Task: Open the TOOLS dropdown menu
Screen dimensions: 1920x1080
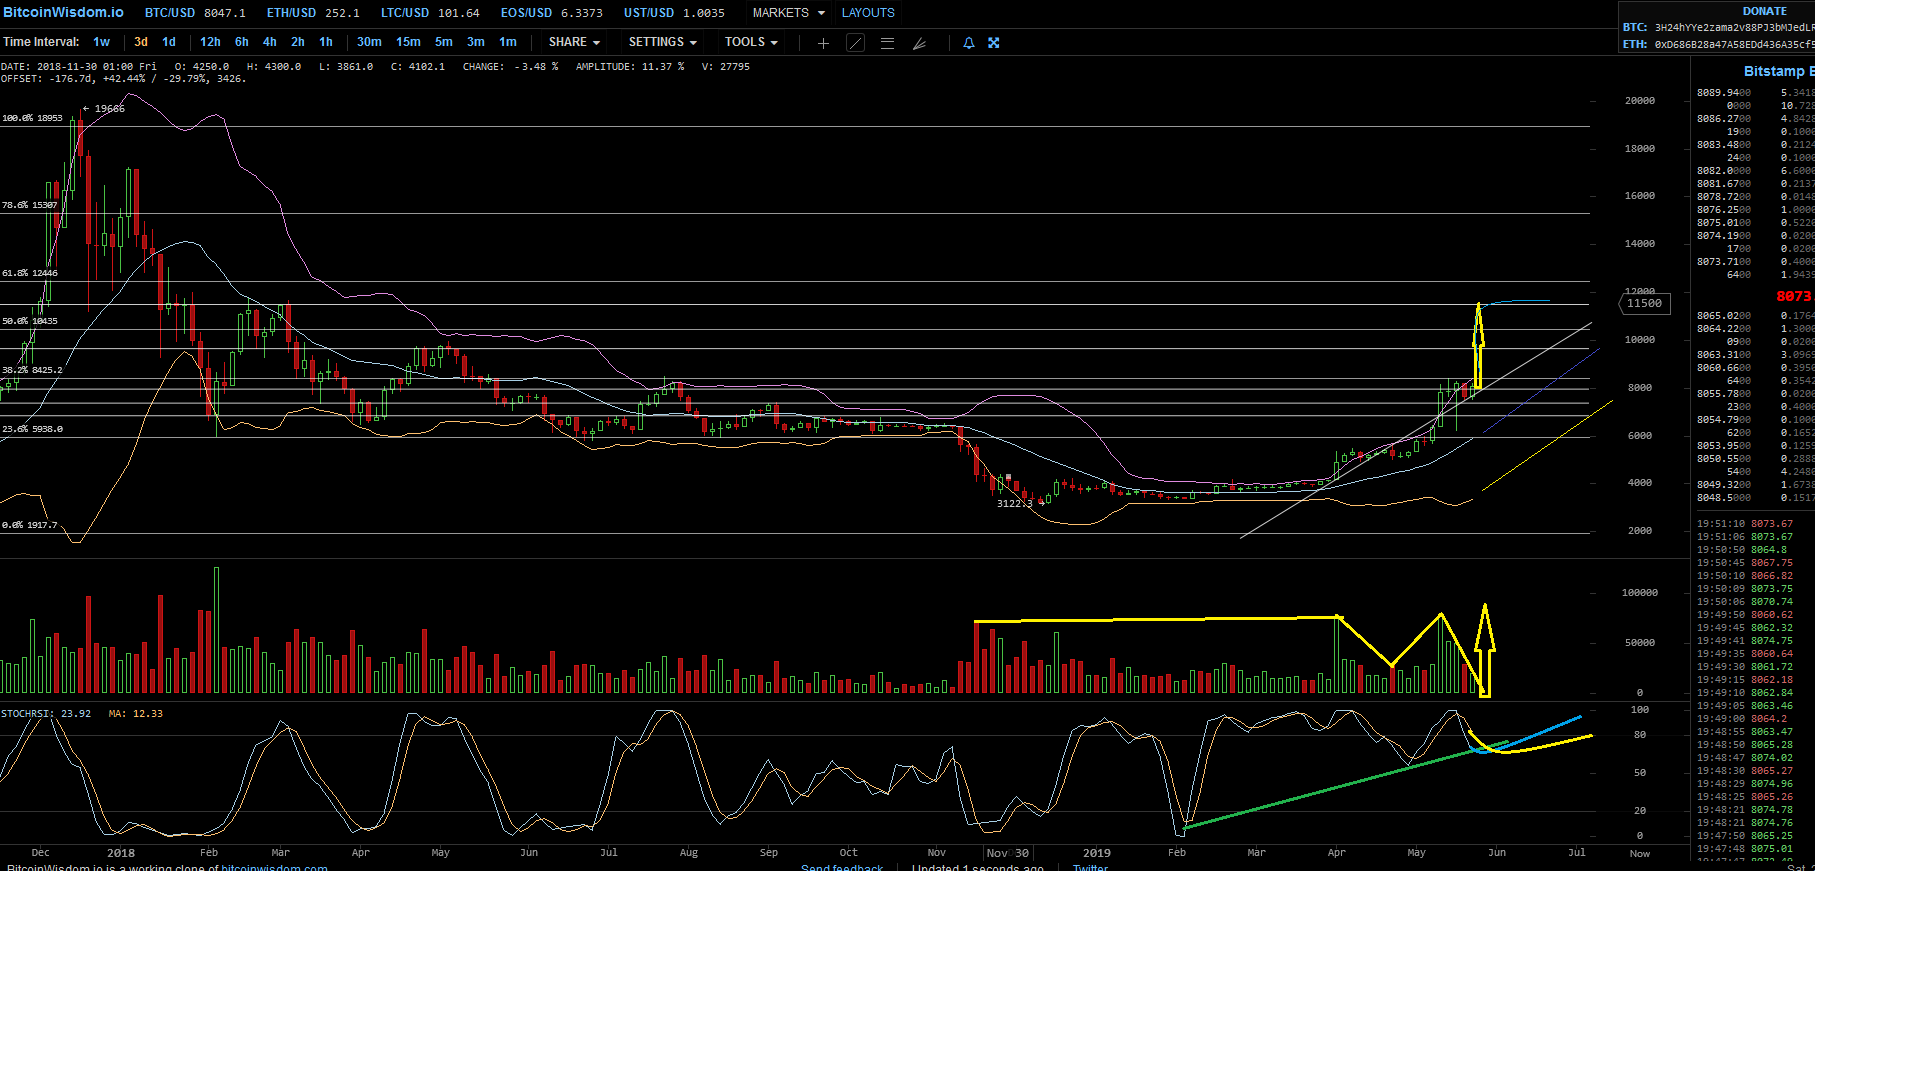Action: click(x=750, y=42)
